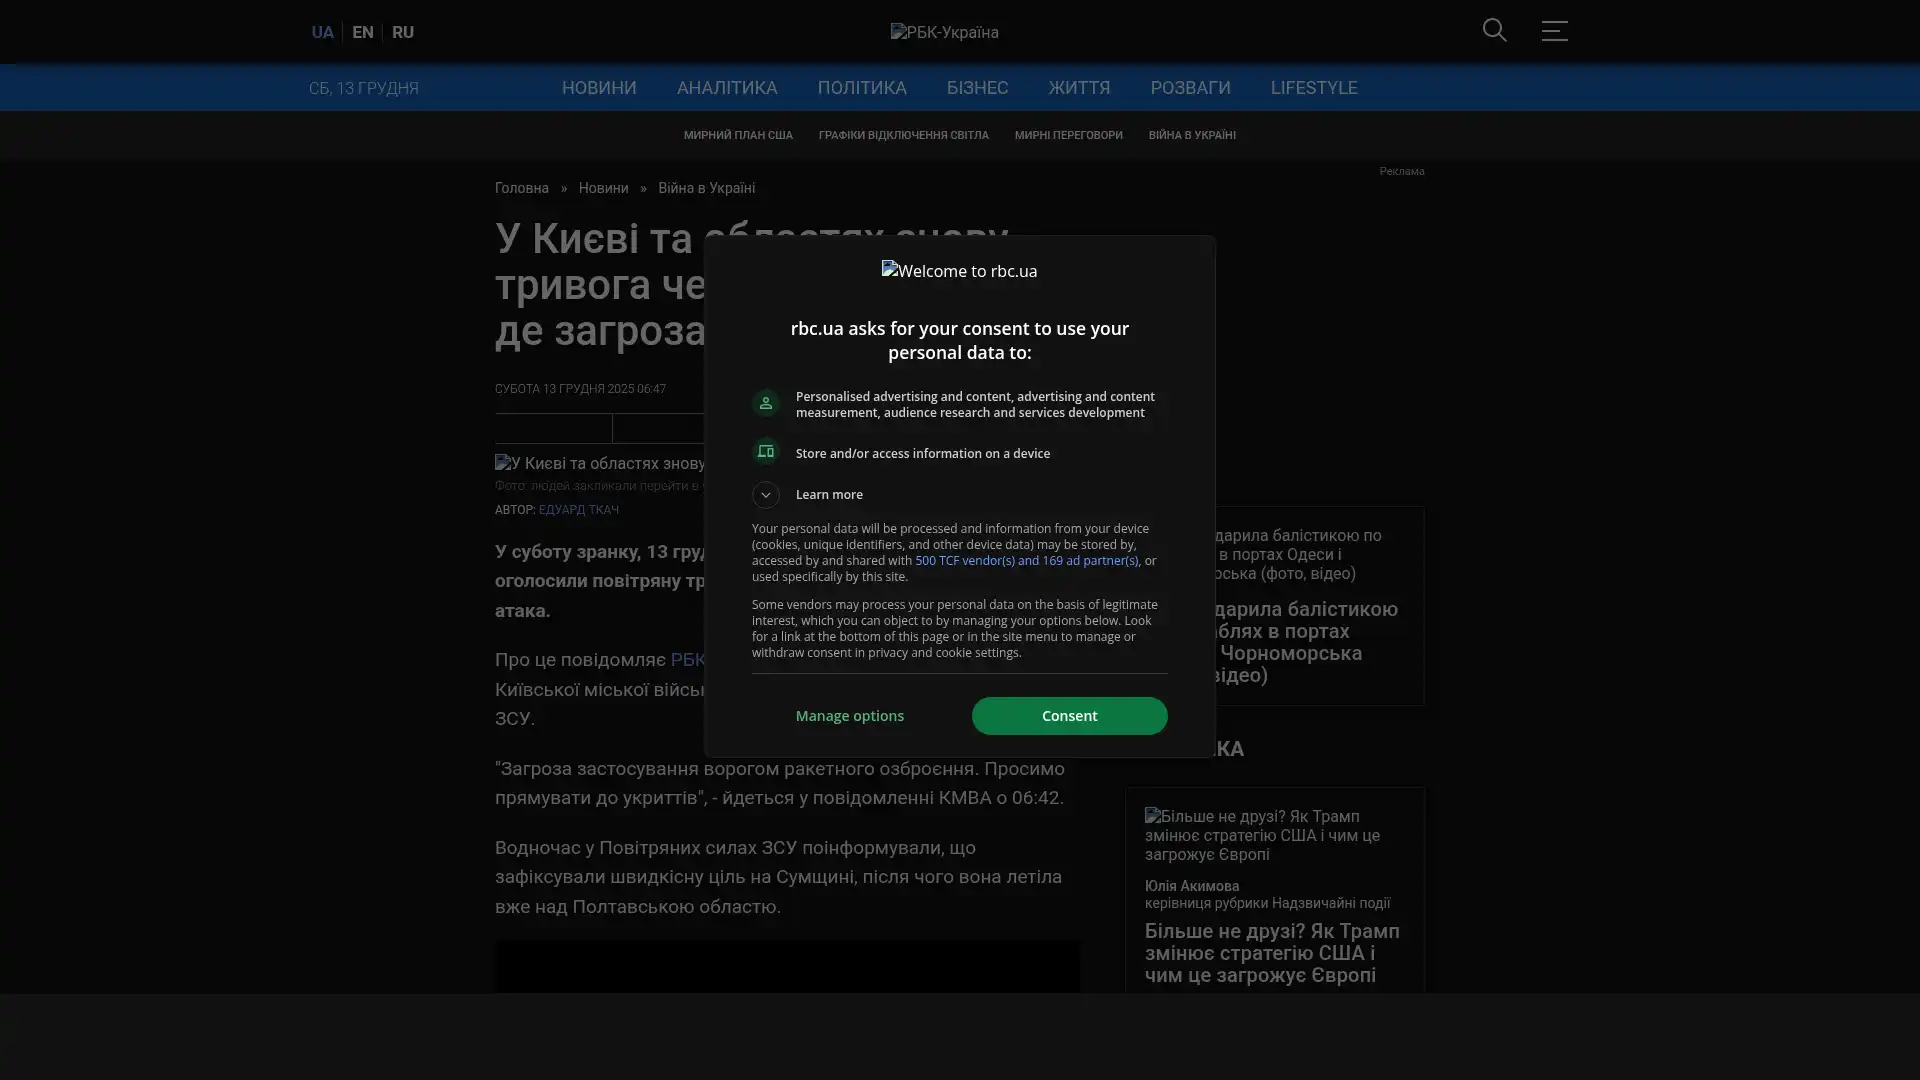Expand the Learn more chevron
This screenshot has width=1920, height=1080.
point(766,495)
